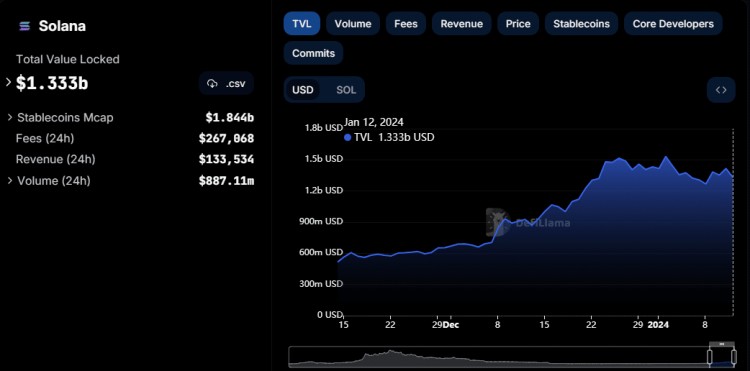The image size is (750, 371).
Task: Expand the Total Value Locked breakdown chevron
Action: [x=8, y=83]
